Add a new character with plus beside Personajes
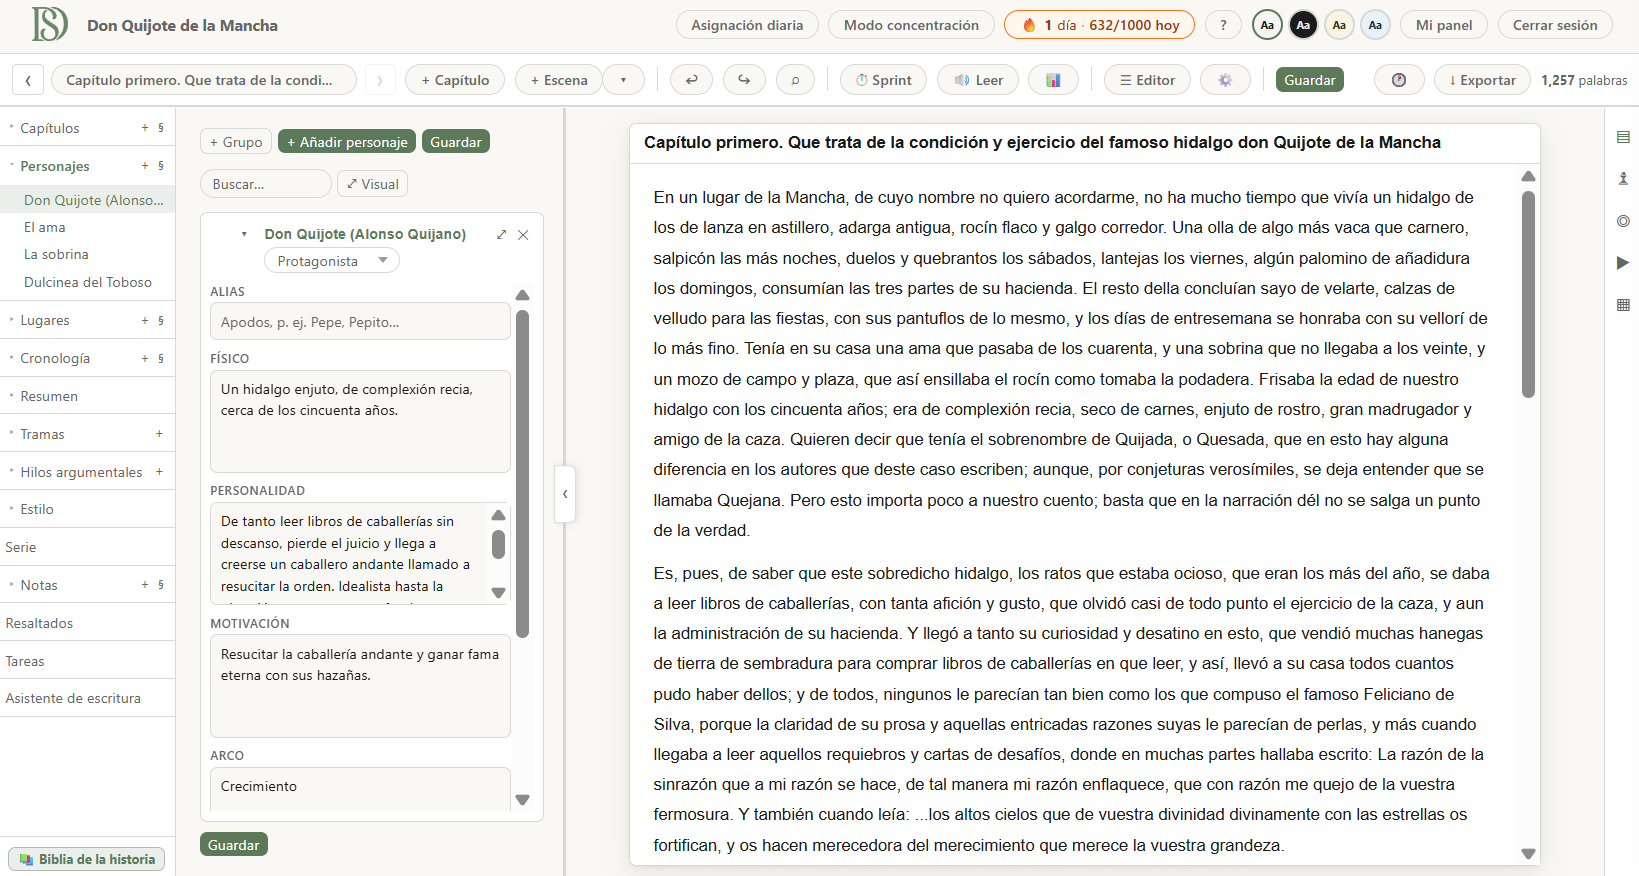The height and width of the screenshot is (876, 1639). point(145,166)
